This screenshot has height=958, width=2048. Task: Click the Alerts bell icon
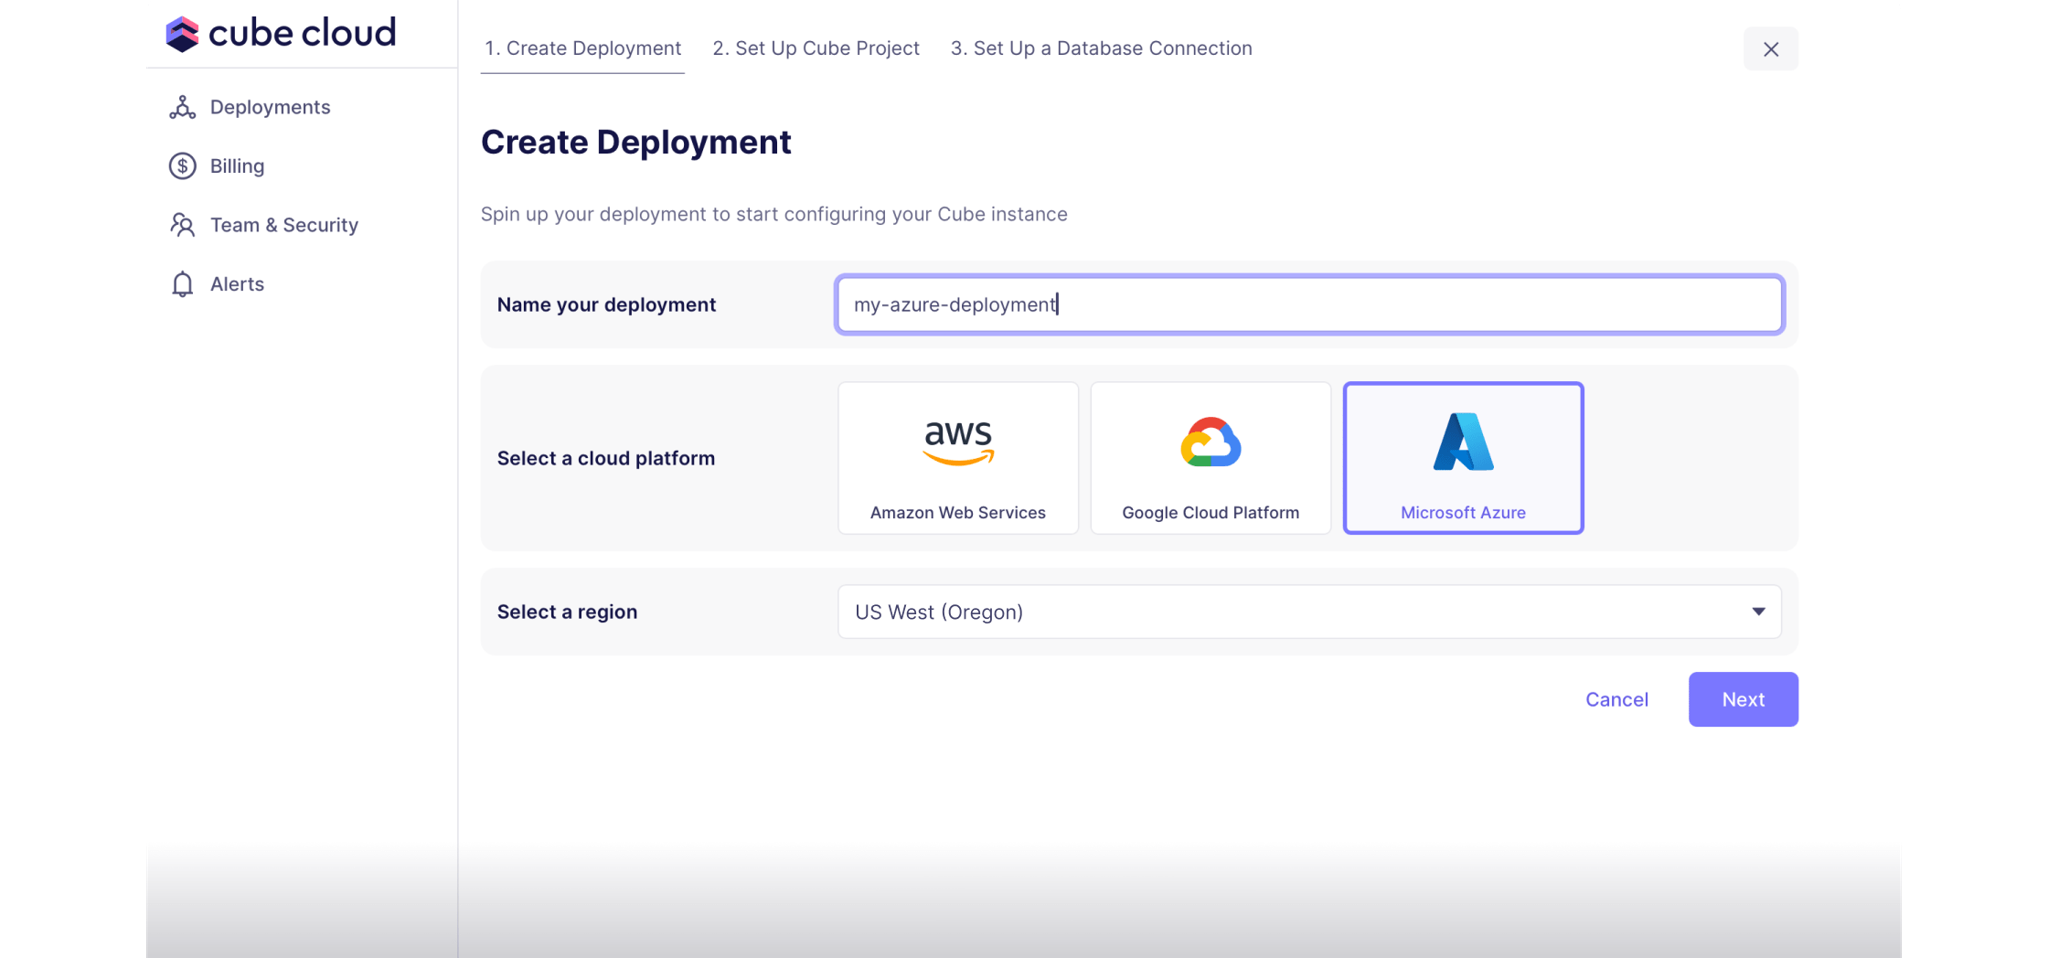coord(182,284)
